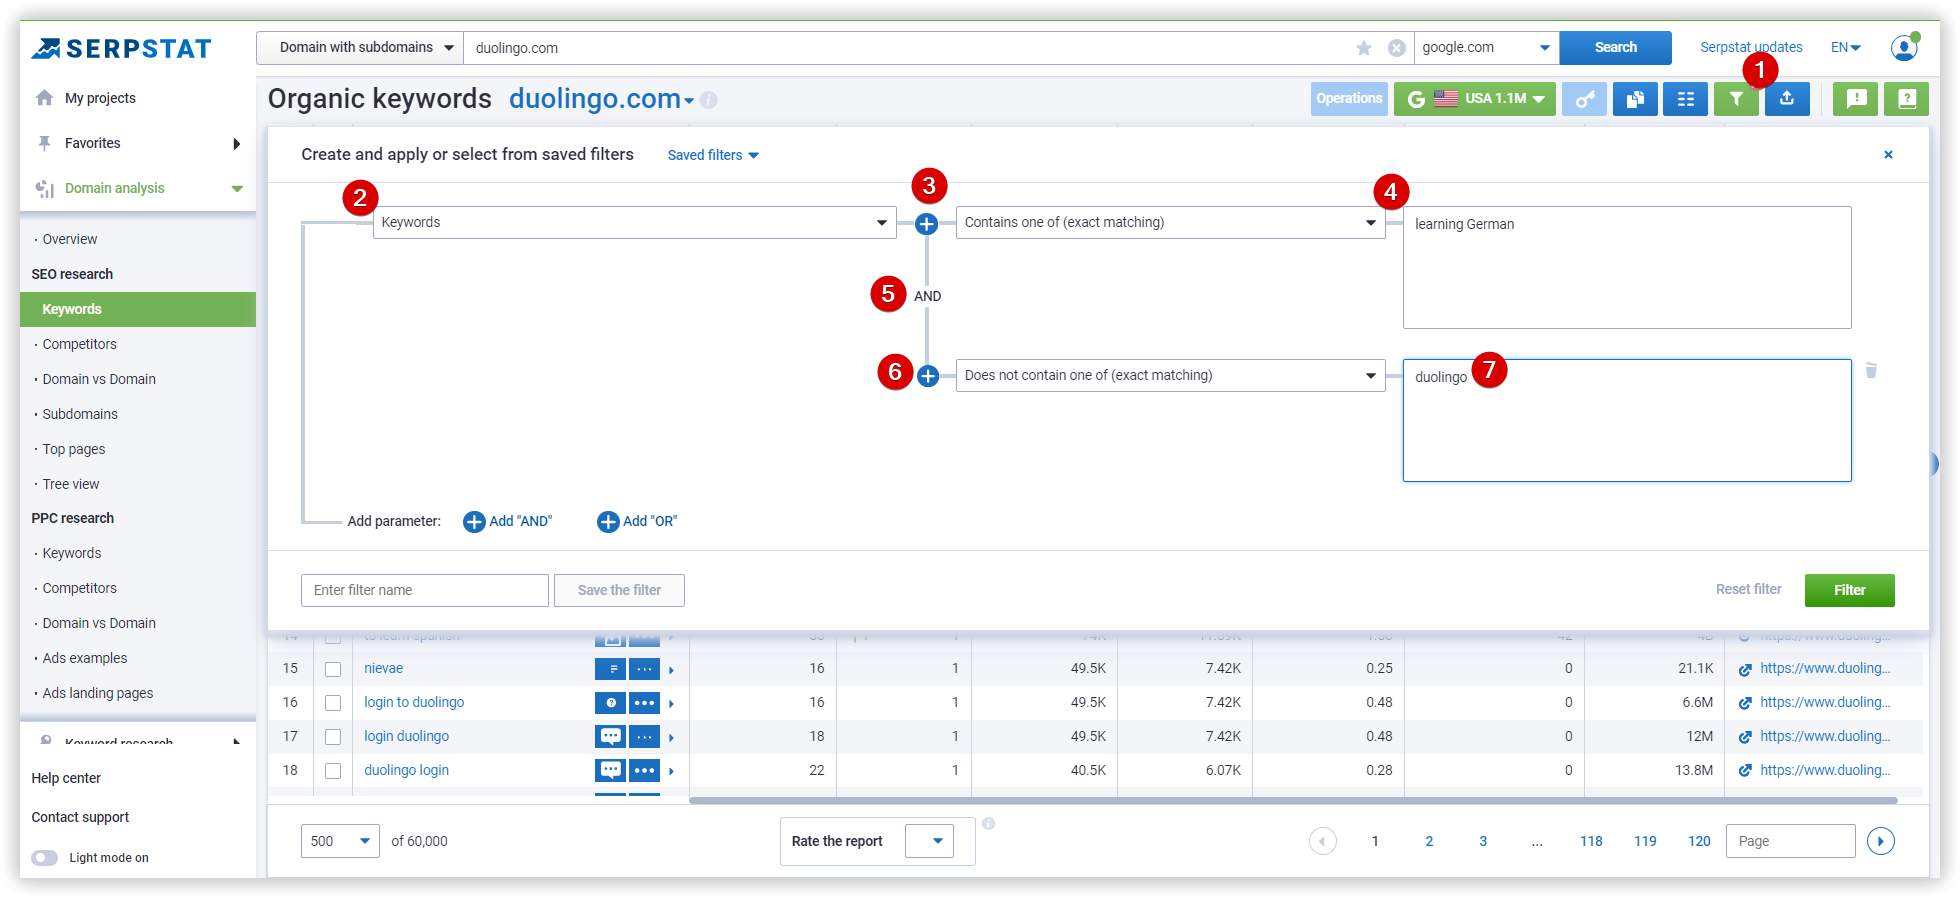Click Save the filter button
Screen dimensions: 1960x898
619,591
